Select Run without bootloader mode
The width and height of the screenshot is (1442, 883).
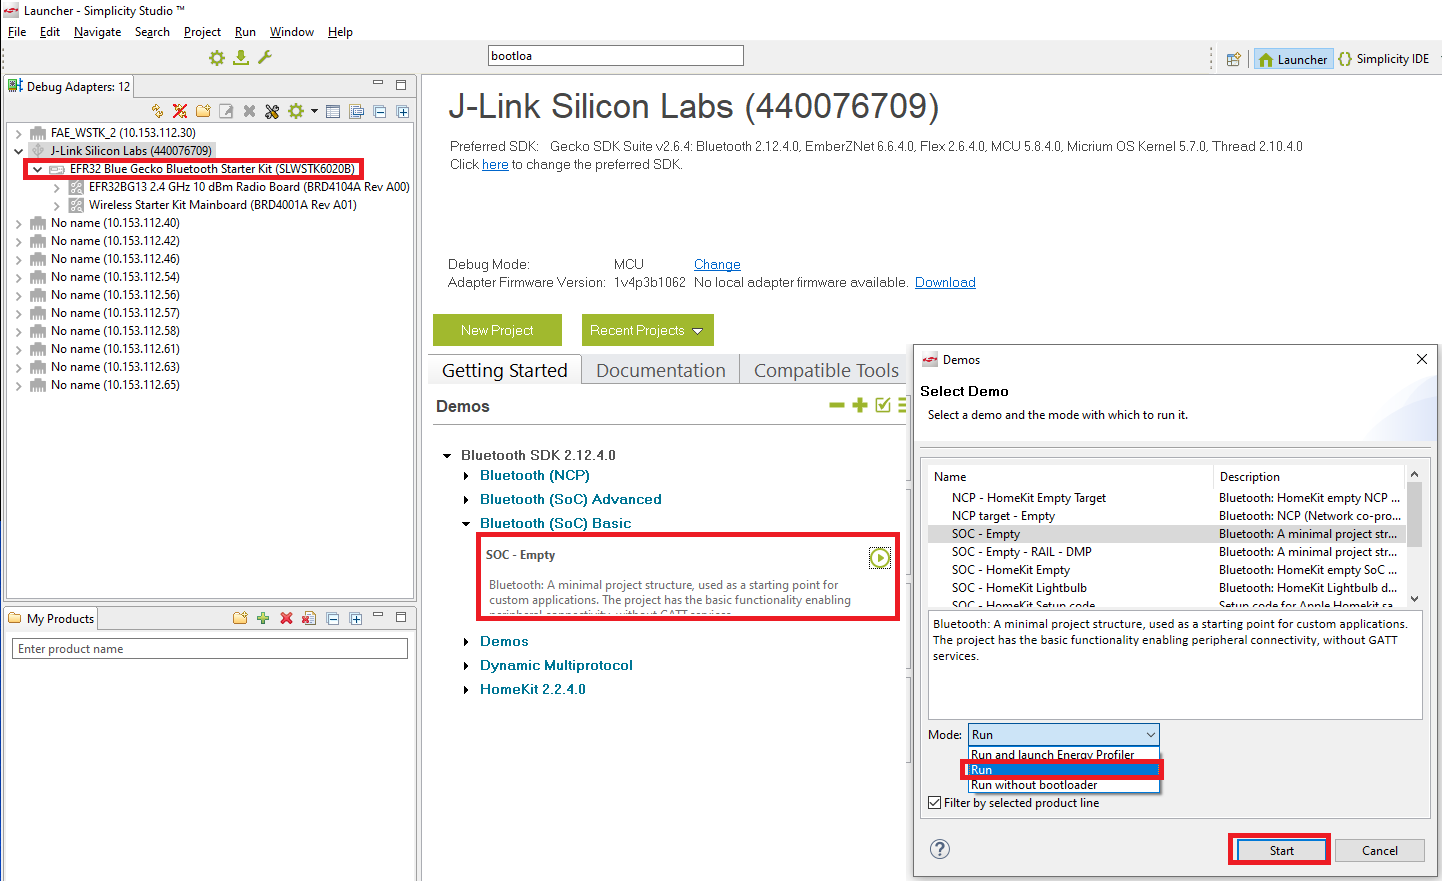point(1064,785)
